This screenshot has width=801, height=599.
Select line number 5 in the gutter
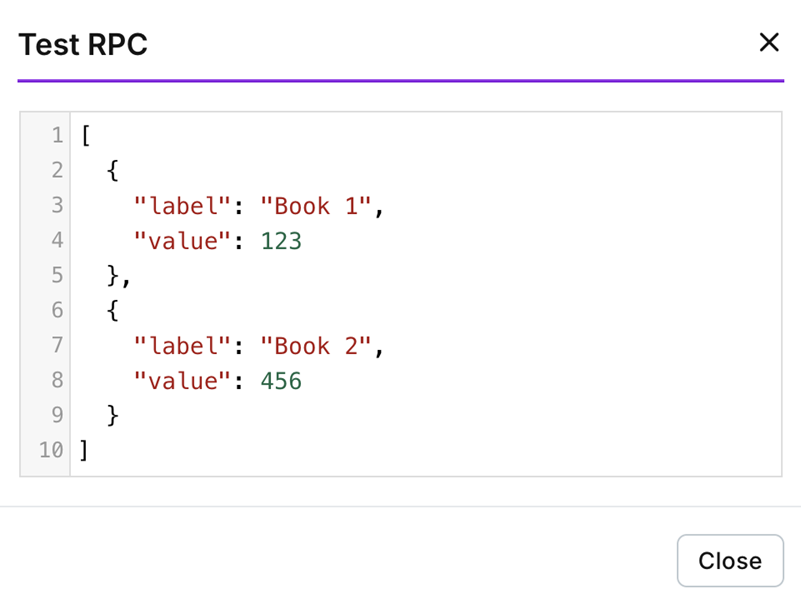pos(57,275)
